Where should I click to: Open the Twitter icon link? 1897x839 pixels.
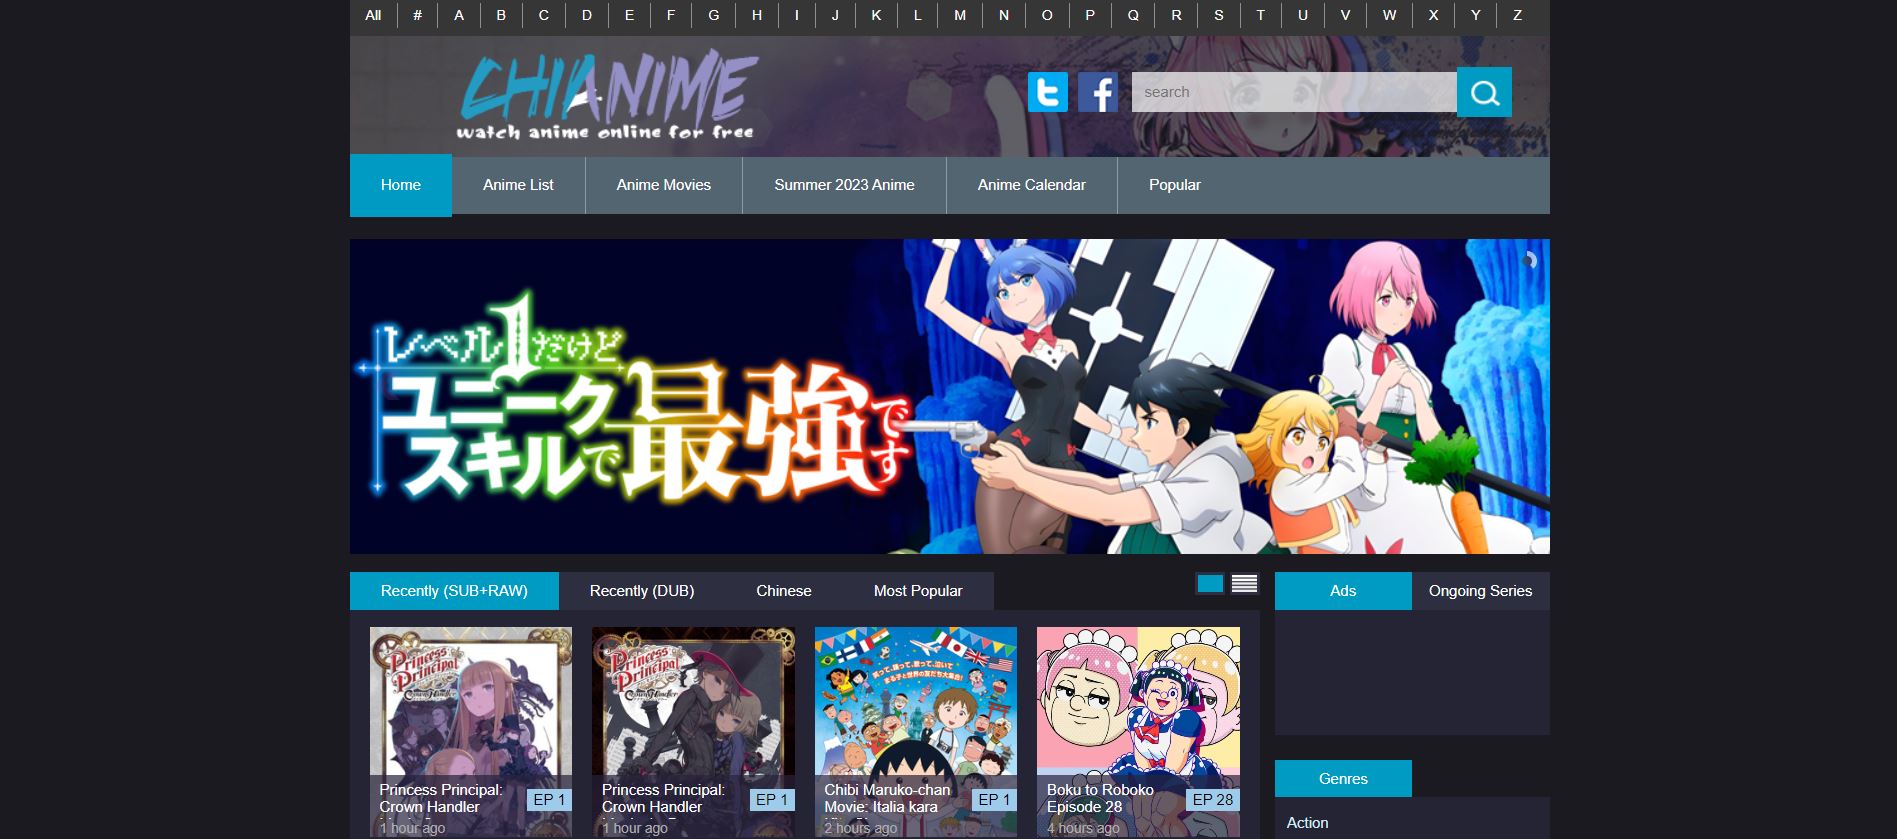[x=1047, y=92]
